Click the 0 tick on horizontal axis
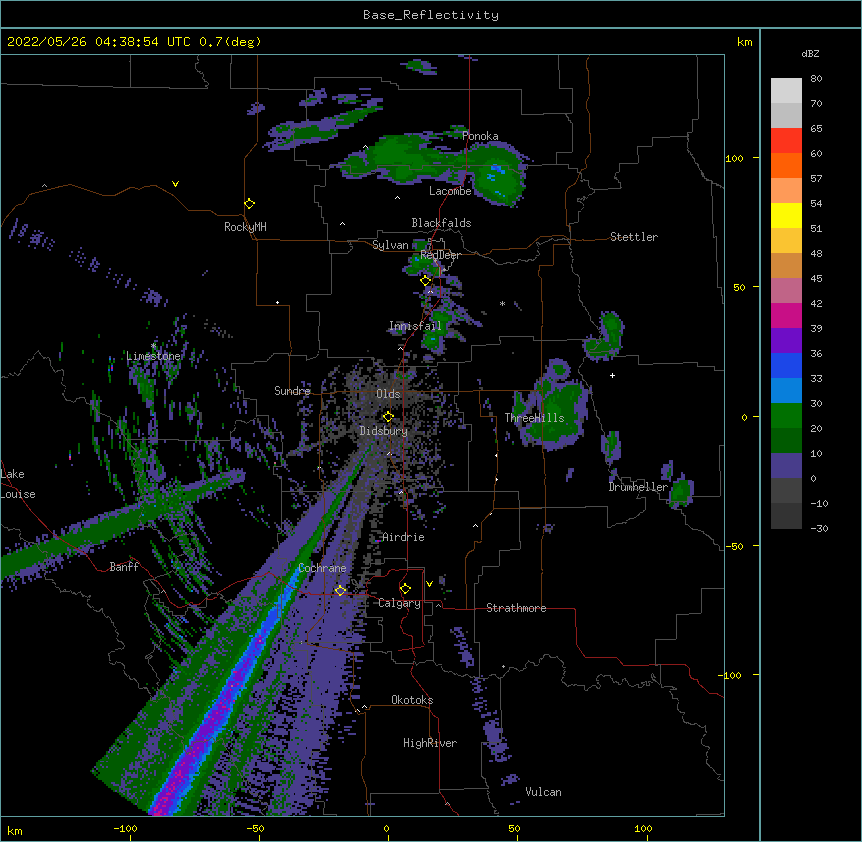 click(x=386, y=828)
